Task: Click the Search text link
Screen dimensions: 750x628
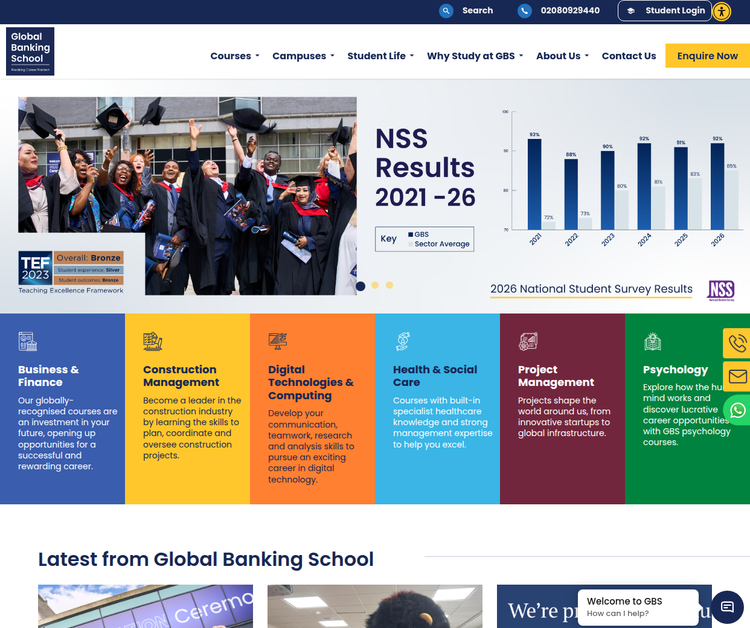Action: click(x=477, y=11)
